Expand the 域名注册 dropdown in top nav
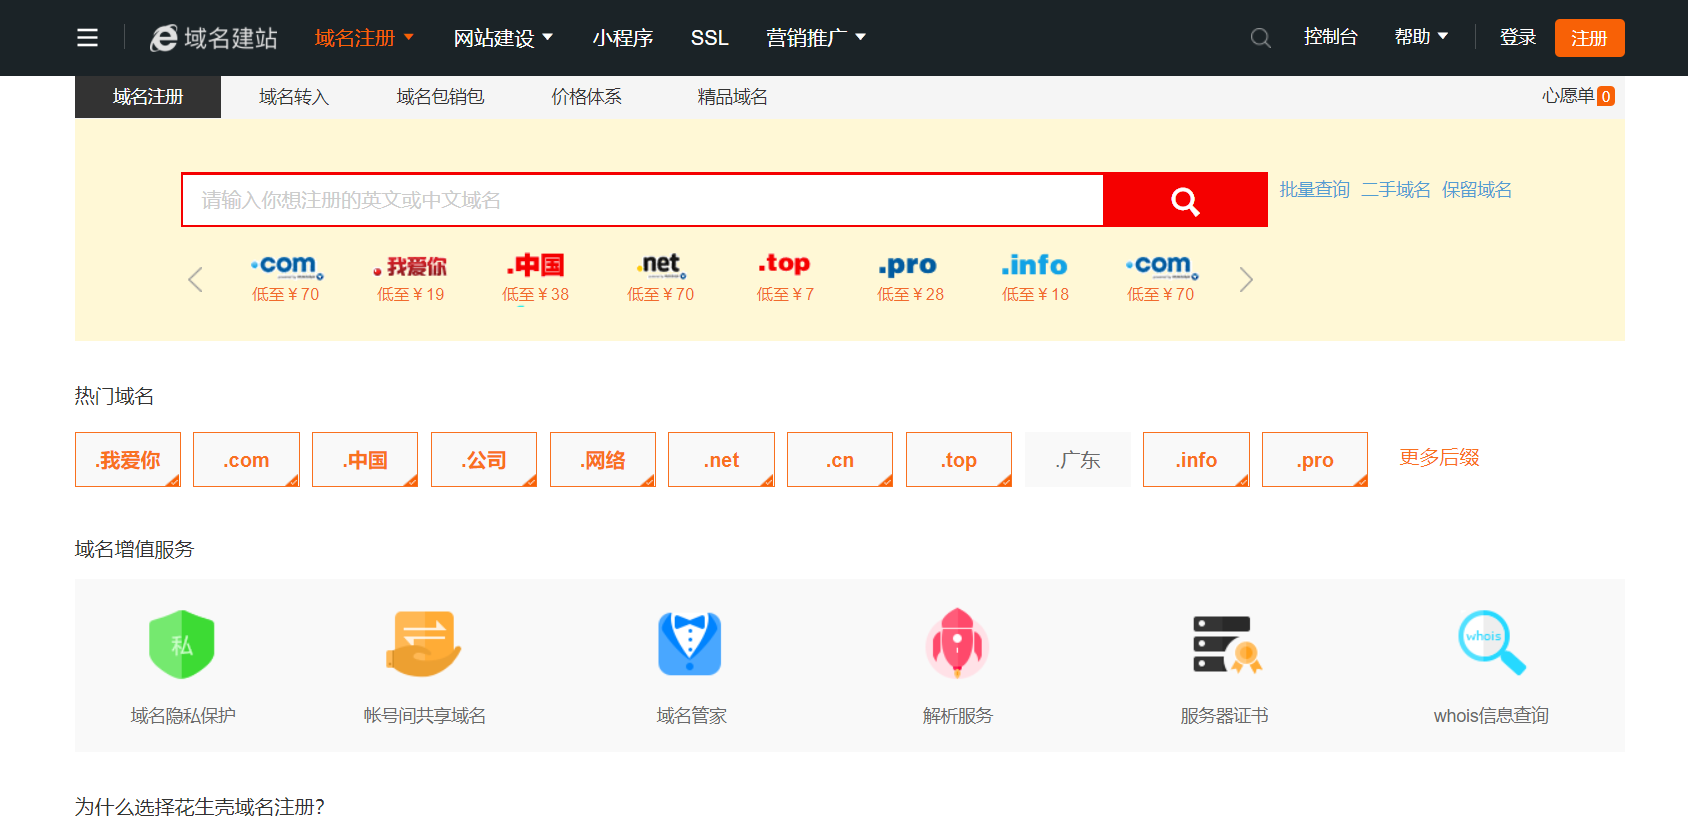1688x816 pixels. click(364, 38)
